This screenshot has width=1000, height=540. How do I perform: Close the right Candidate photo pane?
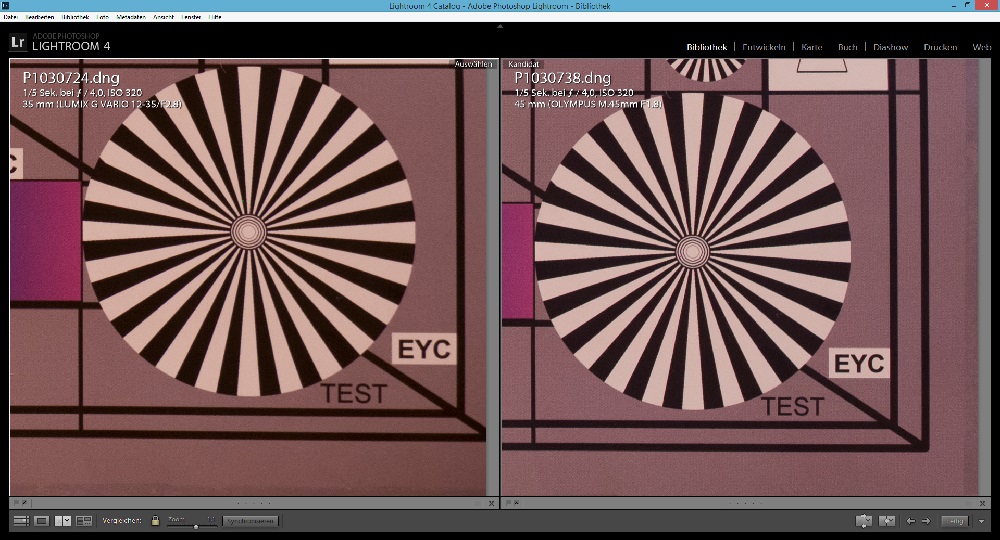click(982, 503)
